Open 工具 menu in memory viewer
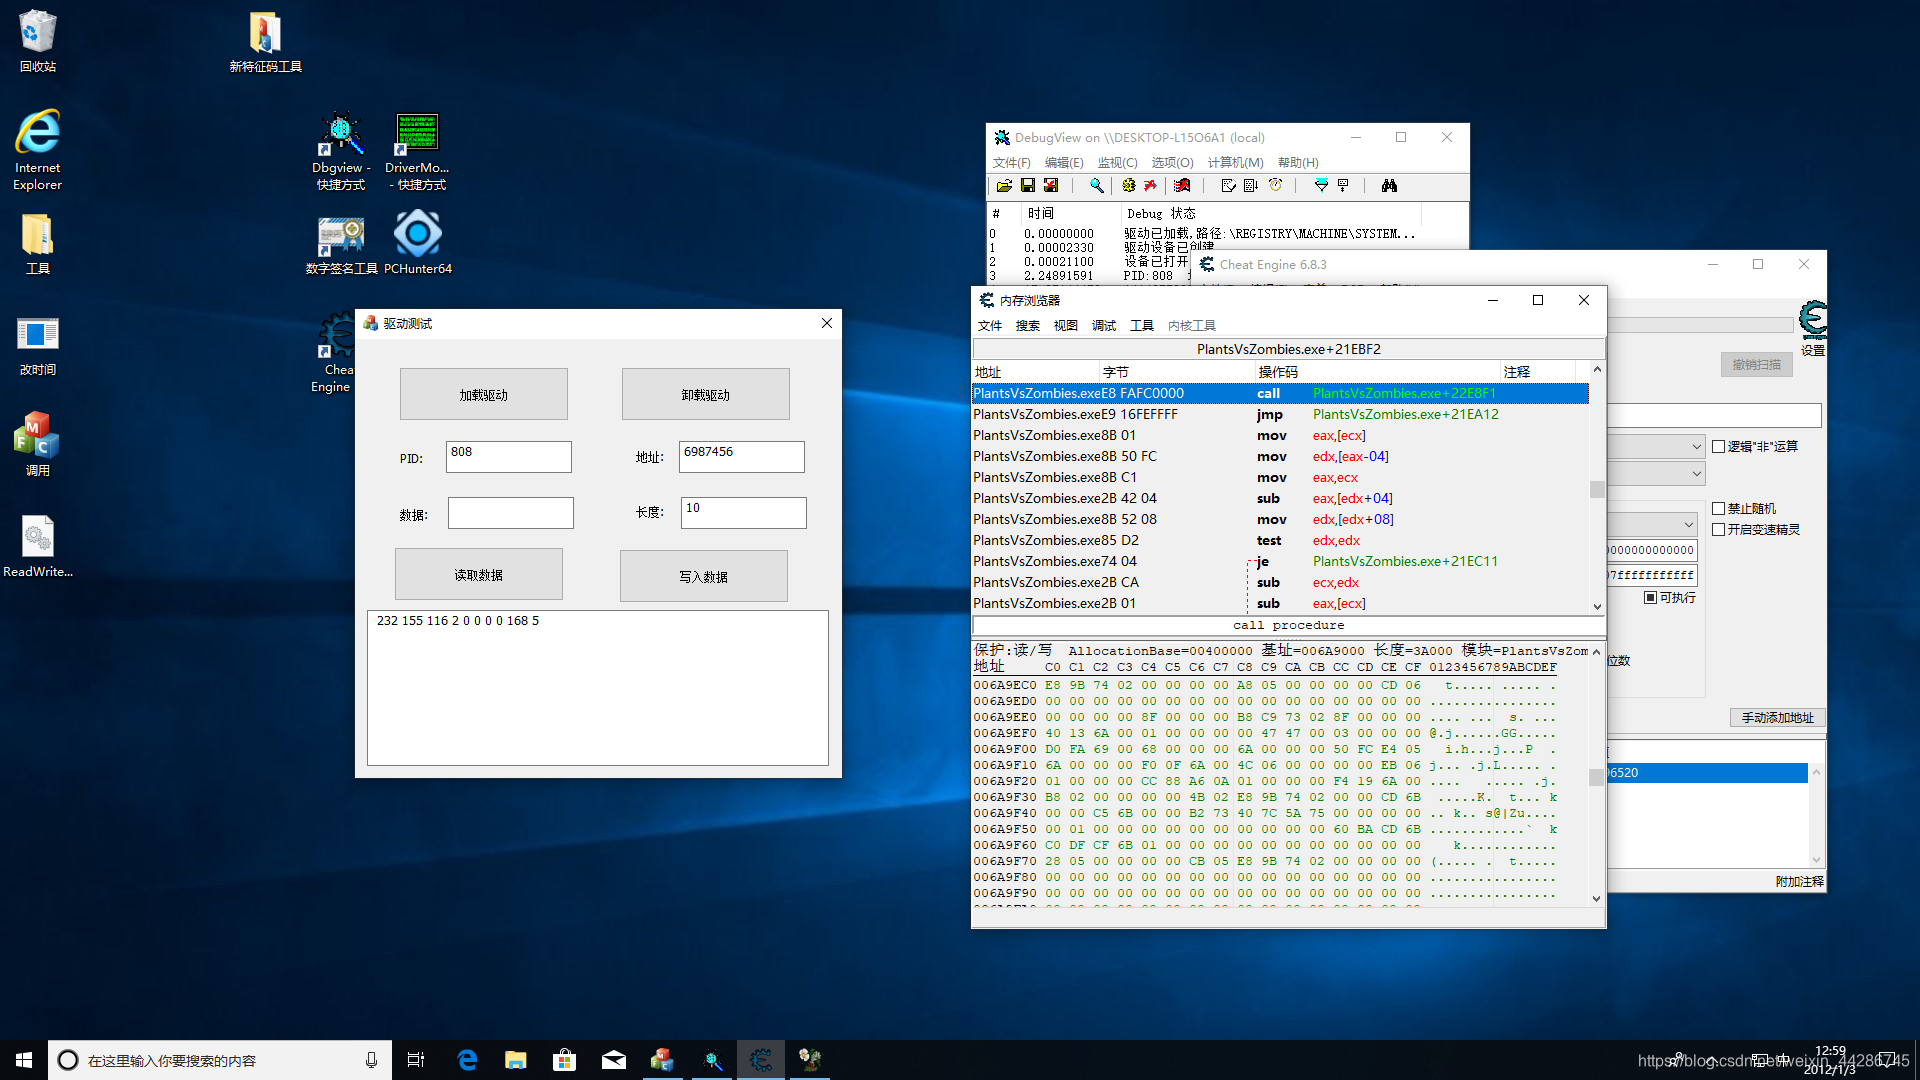The image size is (1920, 1080). pos(1142,326)
